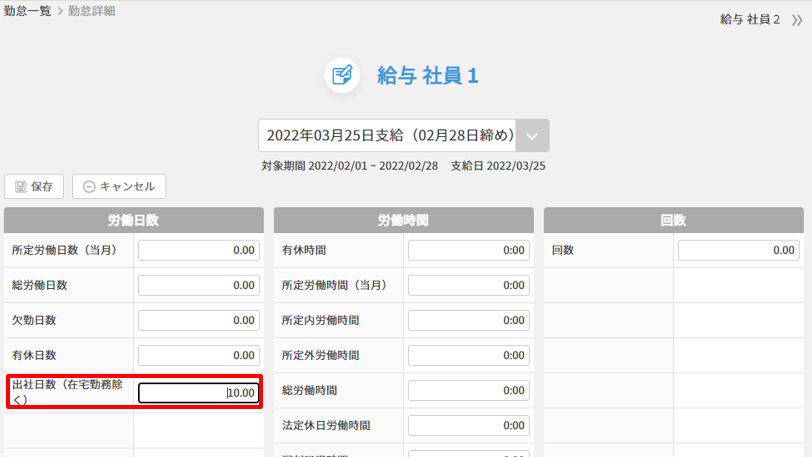Click the 法定休日労働時間 input field
The height and width of the screenshot is (457, 812).
[468, 426]
